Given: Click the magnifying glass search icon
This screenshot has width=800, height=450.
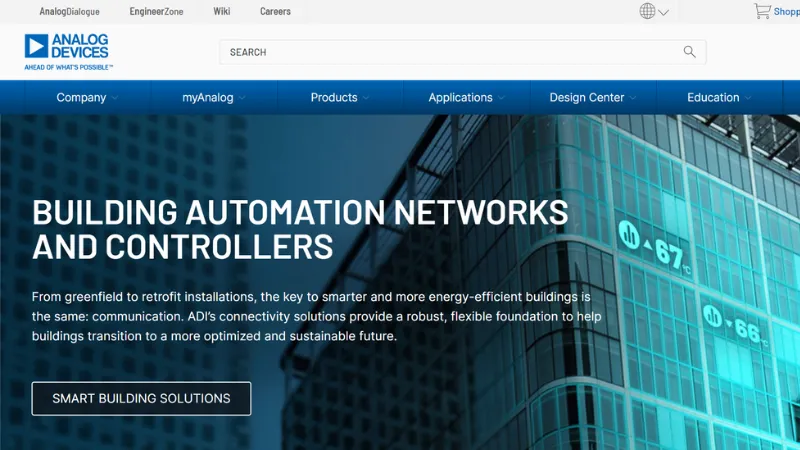Looking at the screenshot, I should 689,52.
